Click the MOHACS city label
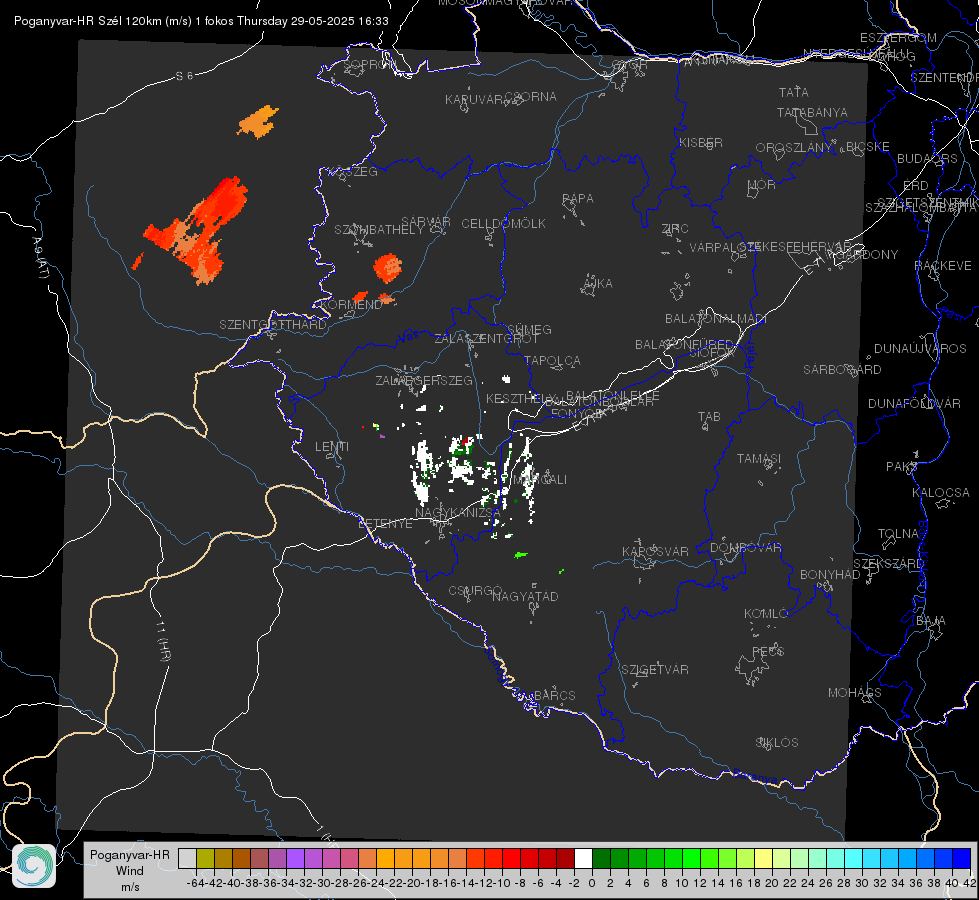 pos(855,693)
